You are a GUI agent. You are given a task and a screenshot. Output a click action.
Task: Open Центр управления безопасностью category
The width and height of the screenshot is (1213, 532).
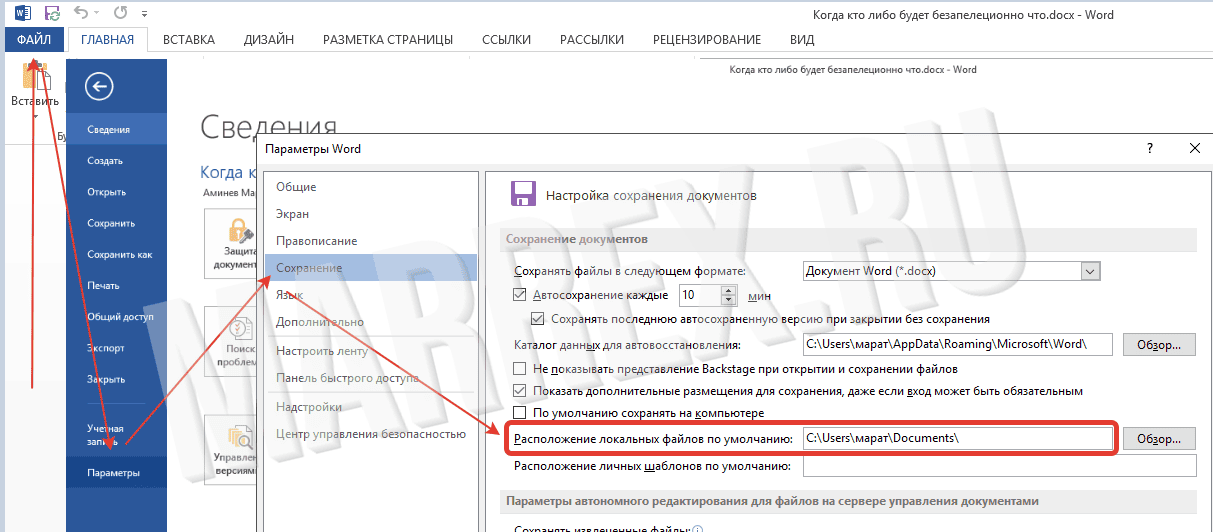click(x=371, y=434)
